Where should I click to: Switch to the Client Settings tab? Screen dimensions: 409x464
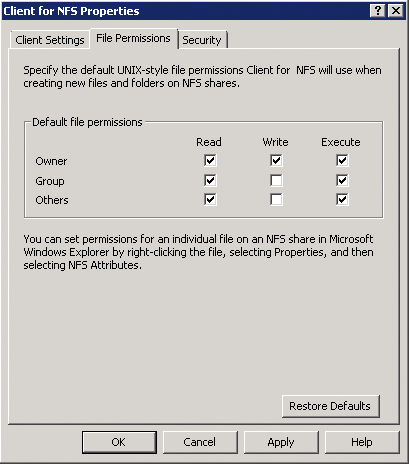coord(50,40)
